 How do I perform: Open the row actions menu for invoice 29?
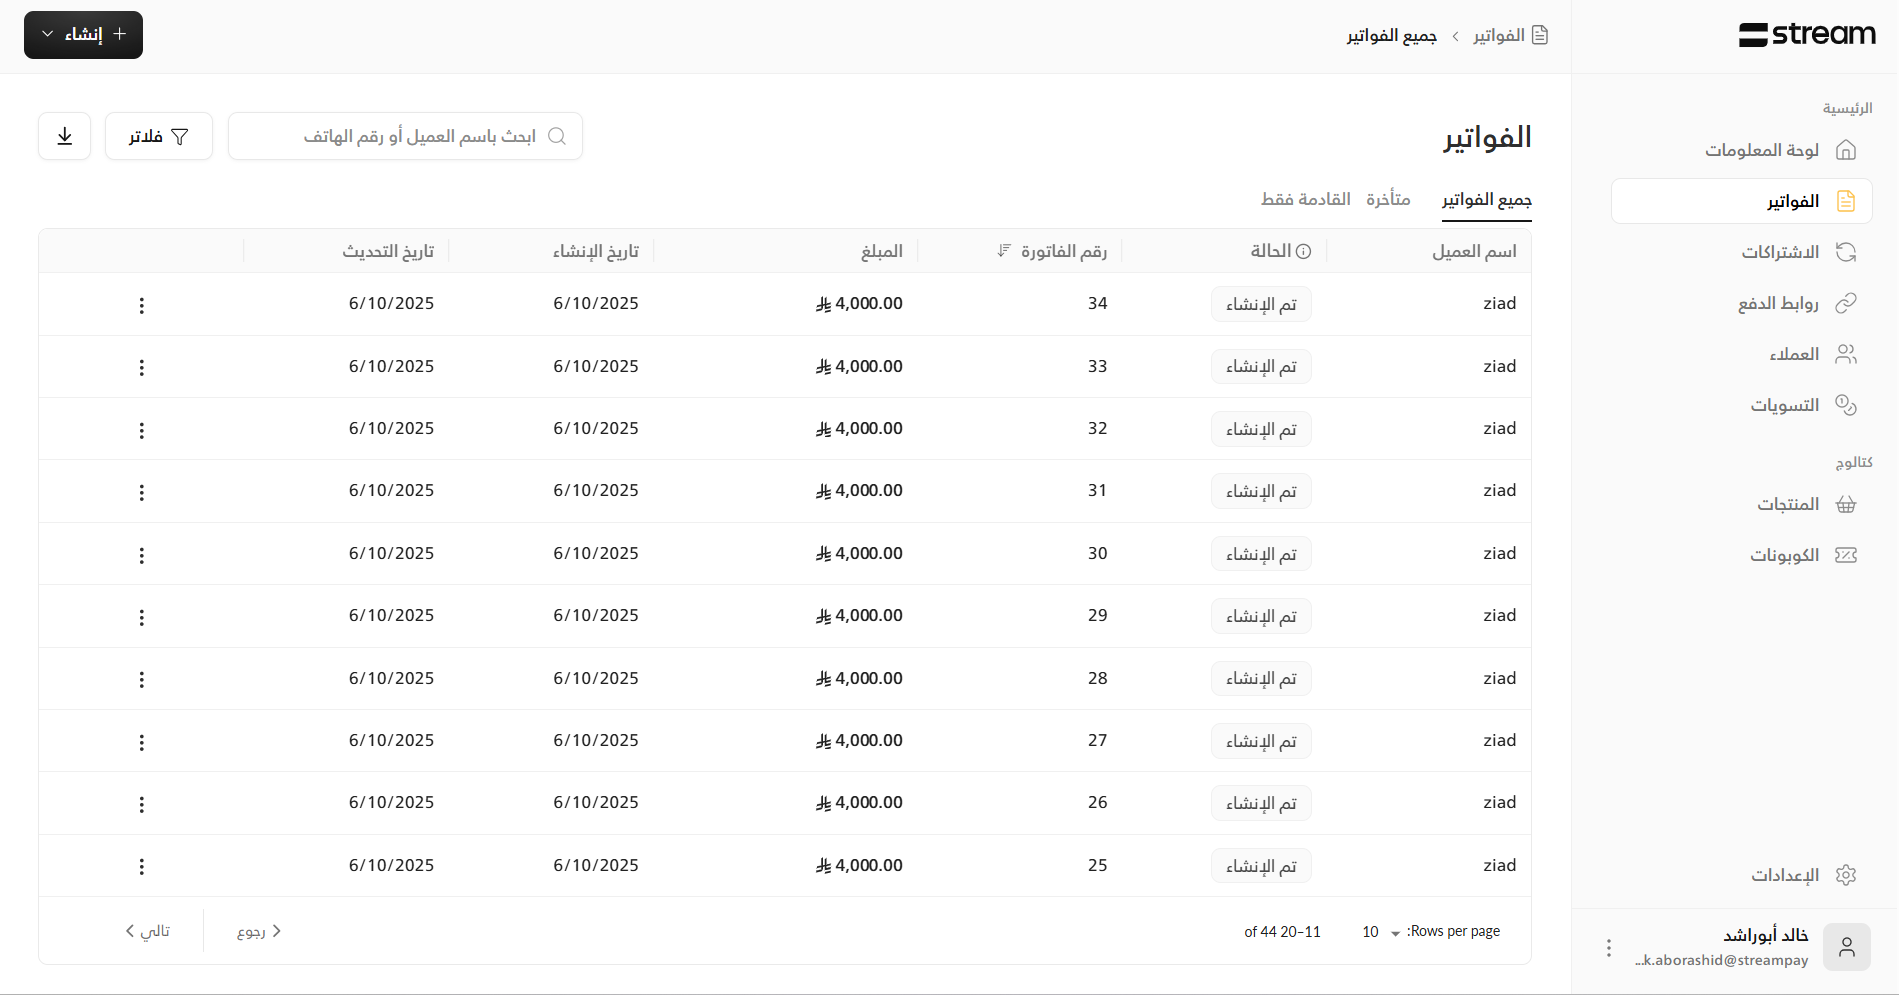coord(141,617)
